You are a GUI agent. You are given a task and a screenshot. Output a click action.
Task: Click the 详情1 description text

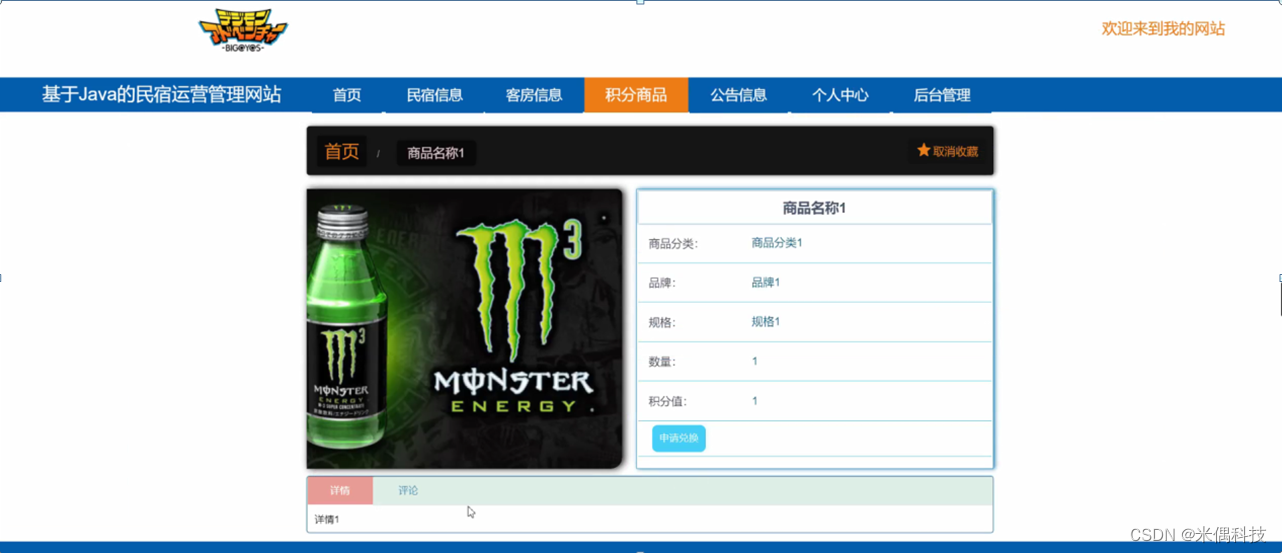click(326, 520)
